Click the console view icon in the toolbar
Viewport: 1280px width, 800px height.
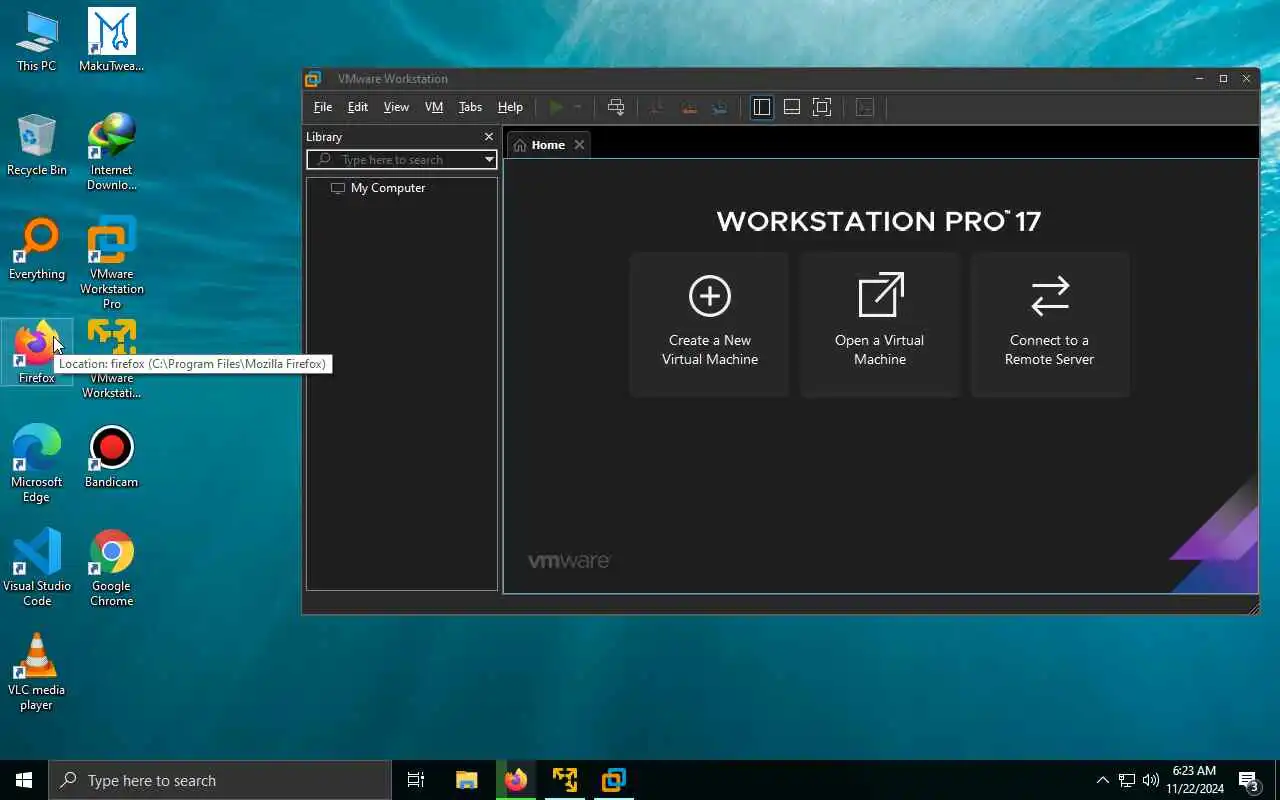point(865,107)
